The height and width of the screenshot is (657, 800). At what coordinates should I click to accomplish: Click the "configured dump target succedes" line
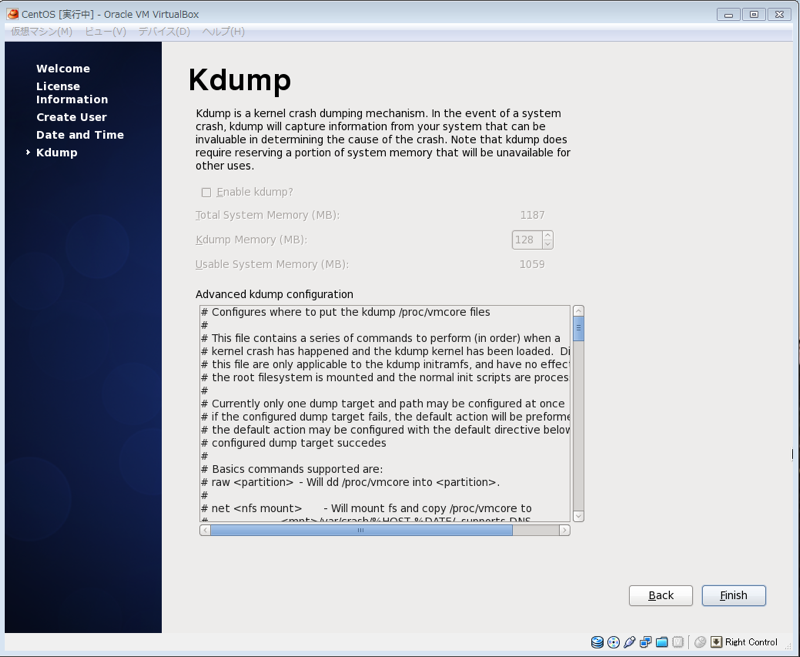click(x=294, y=443)
